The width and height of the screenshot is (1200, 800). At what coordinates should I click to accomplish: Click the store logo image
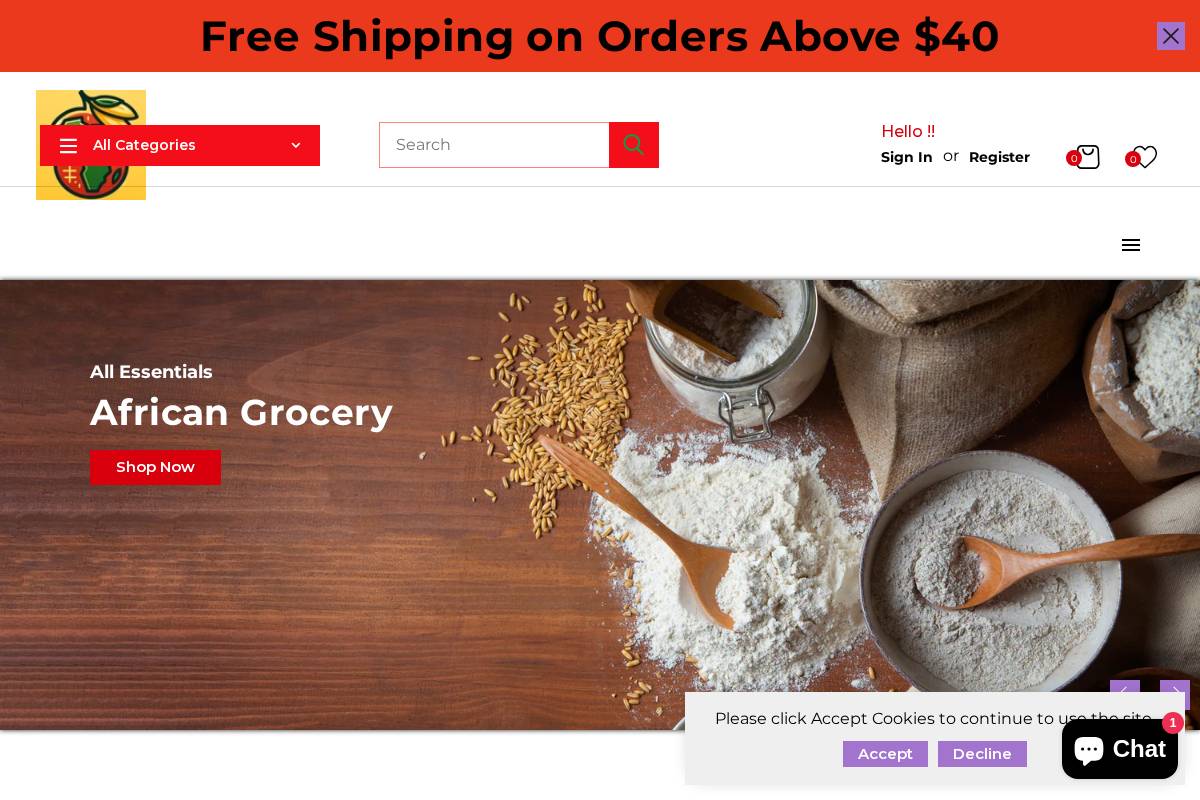coord(91,145)
